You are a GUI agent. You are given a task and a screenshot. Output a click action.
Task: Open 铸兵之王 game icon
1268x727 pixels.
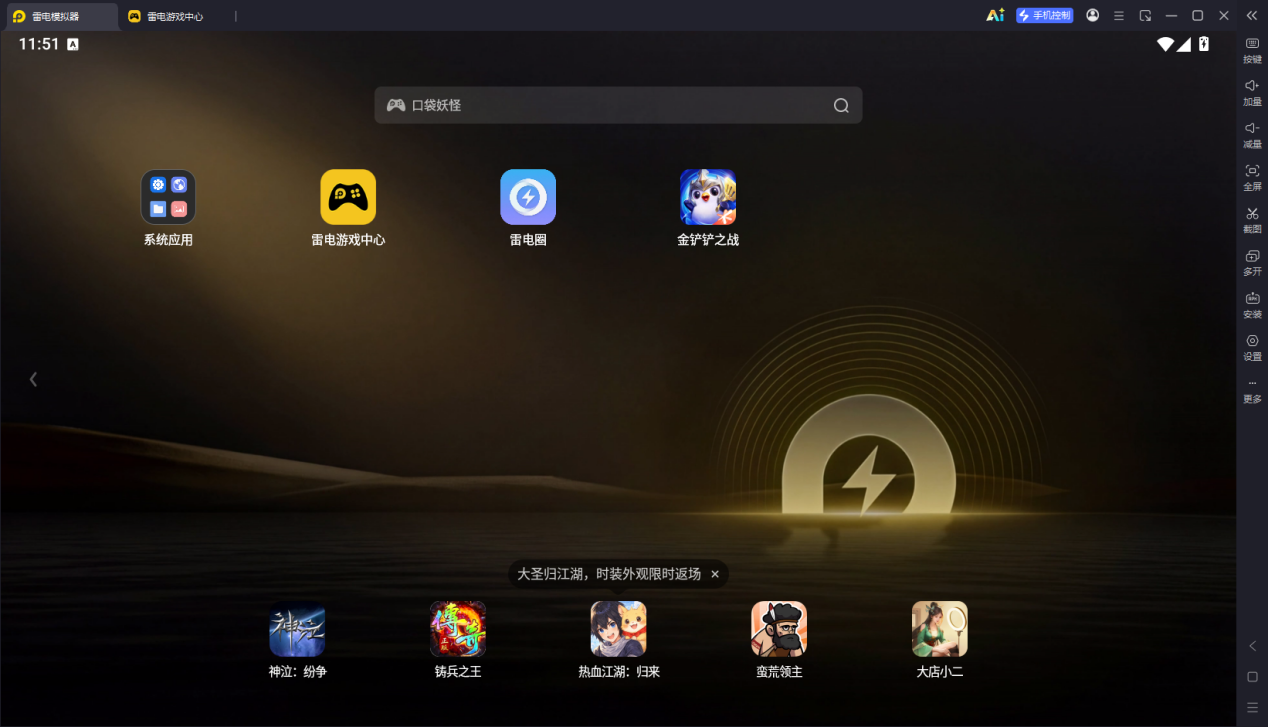[x=458, y=629]
